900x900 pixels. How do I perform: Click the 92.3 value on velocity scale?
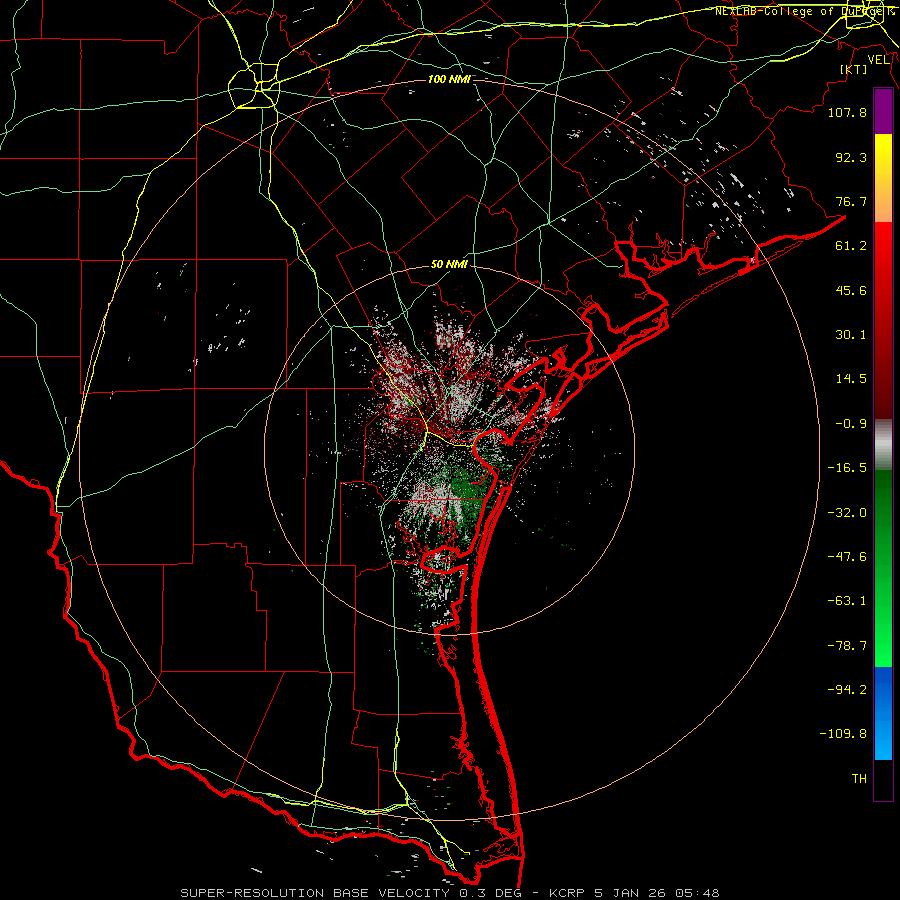[x=851, y=157]
